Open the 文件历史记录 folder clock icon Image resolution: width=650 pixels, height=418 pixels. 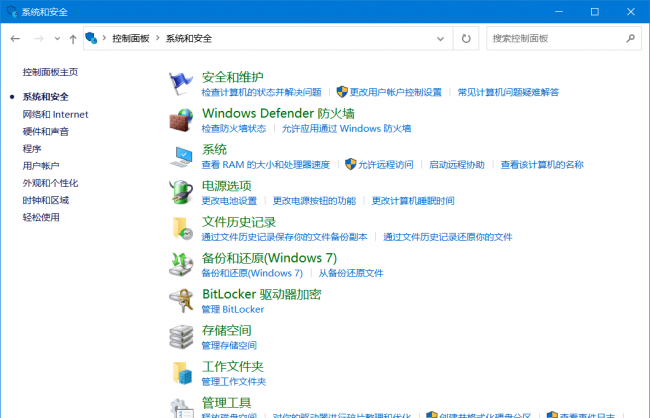(x=182, y=228)
